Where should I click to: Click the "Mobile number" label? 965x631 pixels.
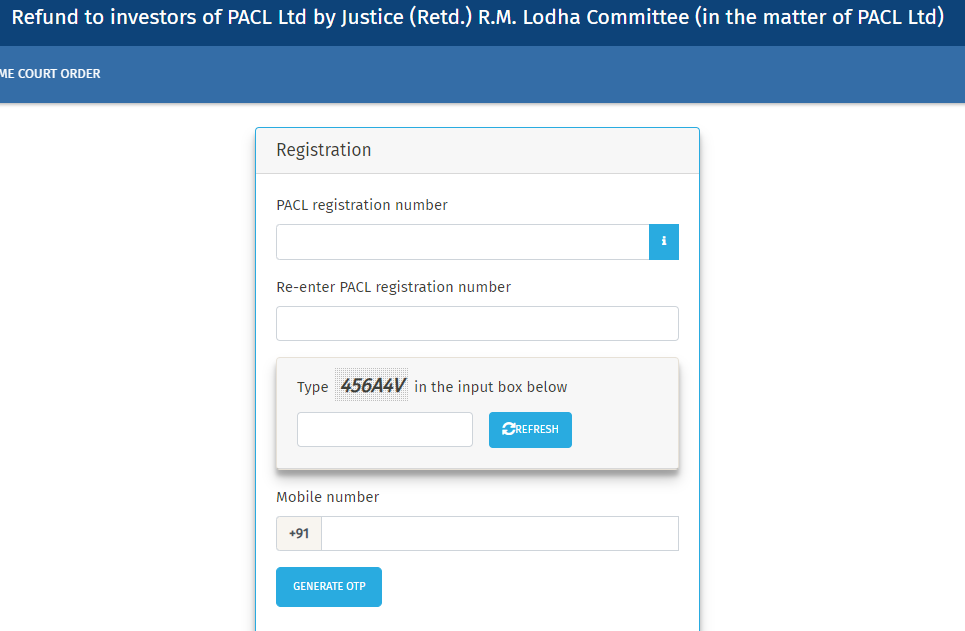[x=328, y=497]
